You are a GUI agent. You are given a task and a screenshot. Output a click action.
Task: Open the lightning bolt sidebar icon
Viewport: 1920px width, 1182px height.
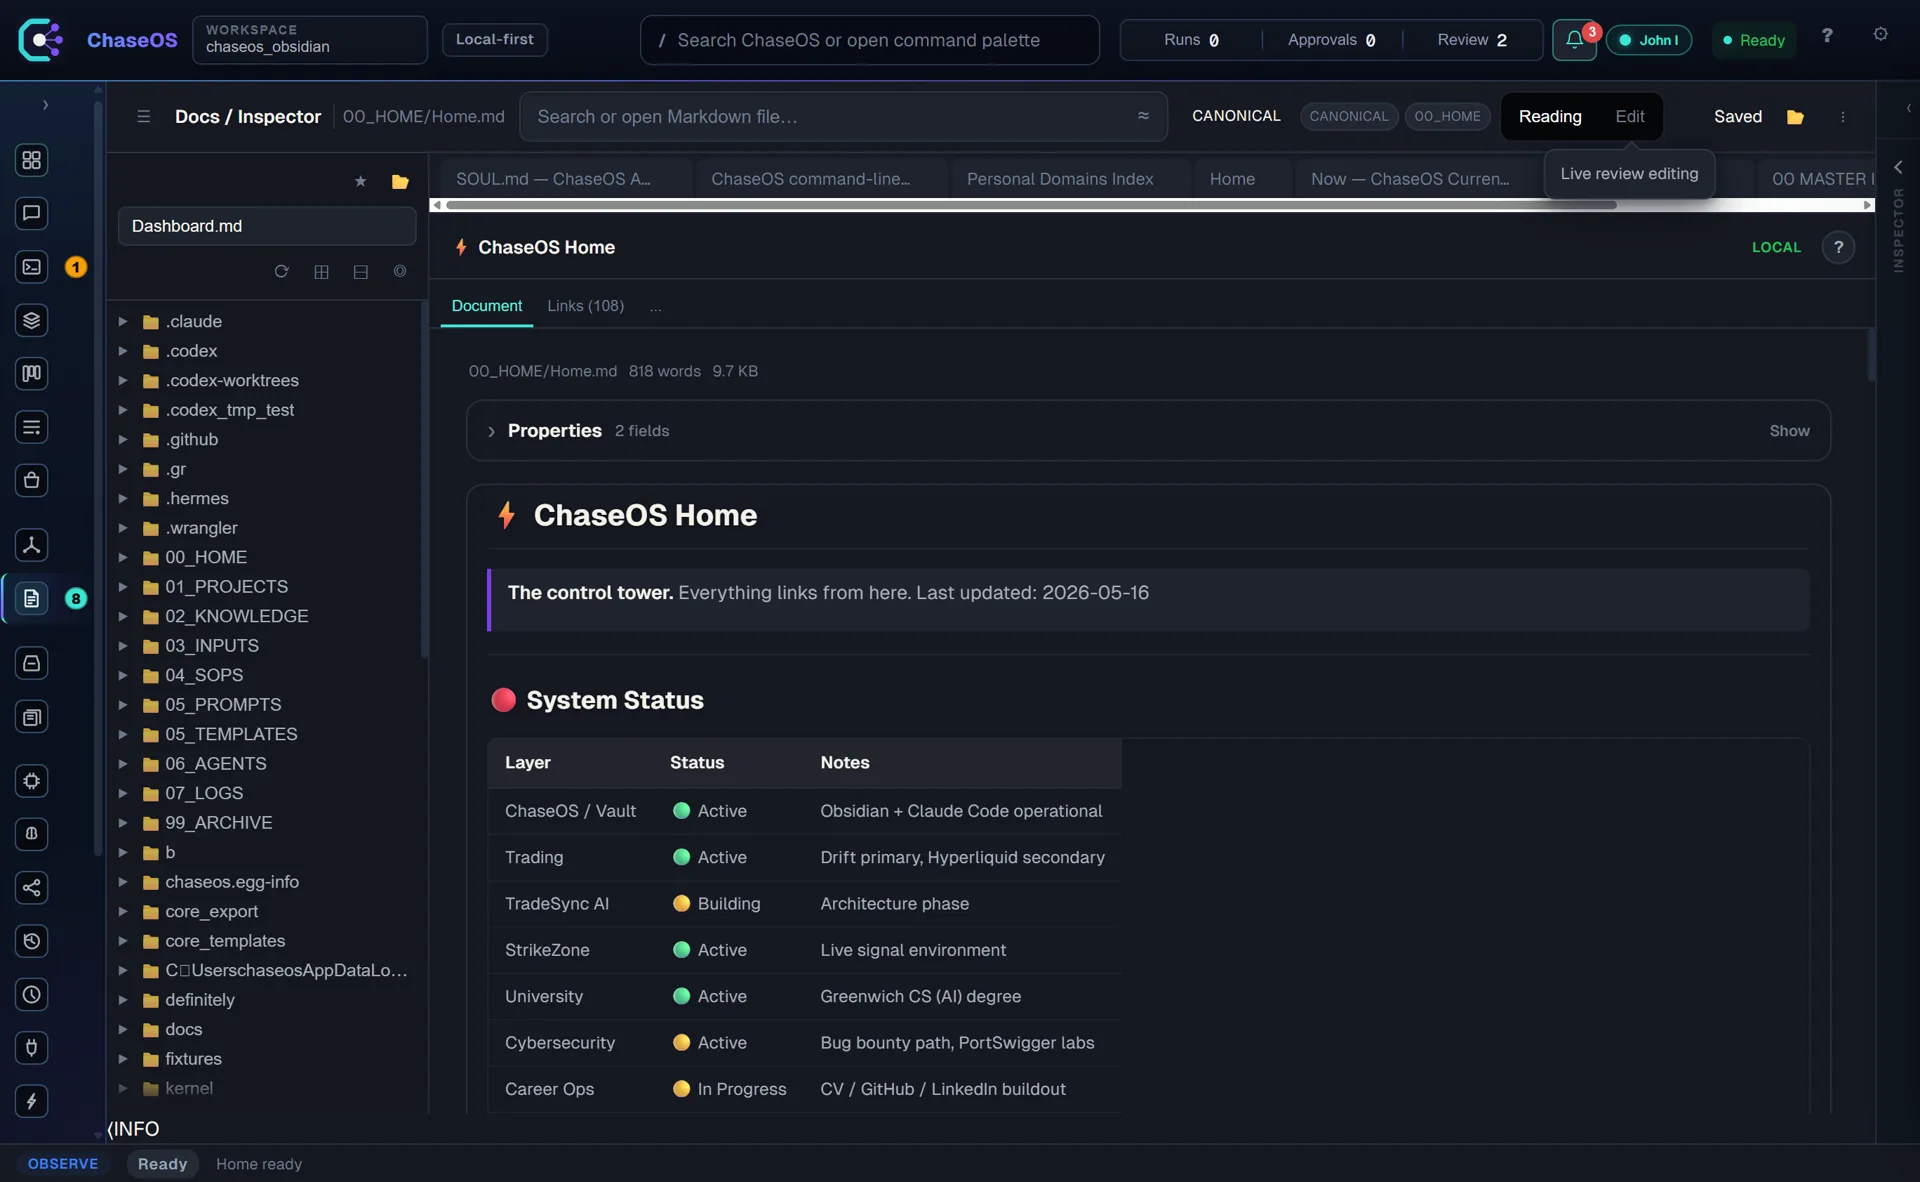click(31, 1101)
